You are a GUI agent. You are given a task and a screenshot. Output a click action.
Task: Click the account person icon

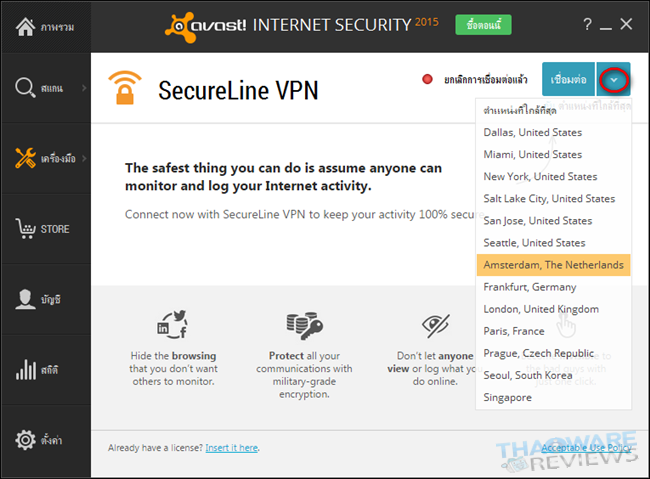(x=27, y=299)
